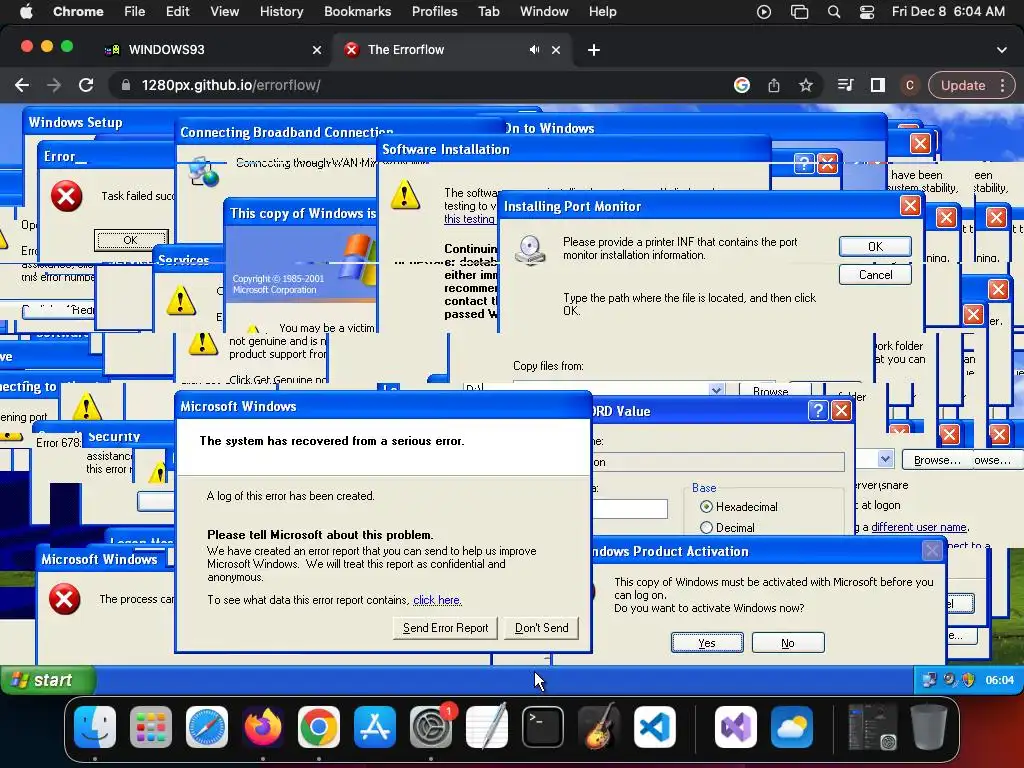Image resolution: width=1024 pixels, height=768 pixels.
Task: Open Trash in the dock
Action: click(x=929, y=727)
